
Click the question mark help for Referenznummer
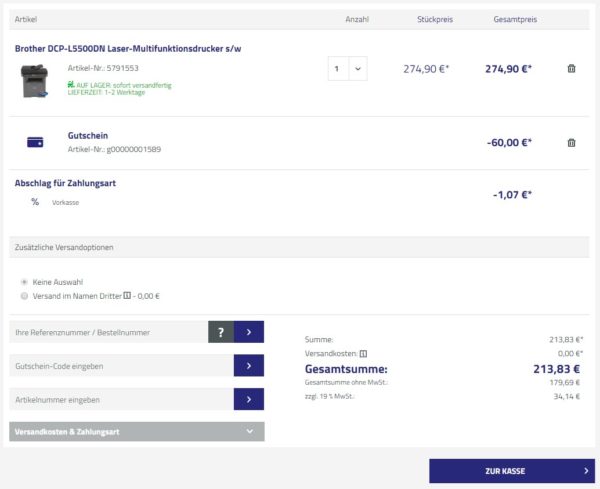pos(221,332)
